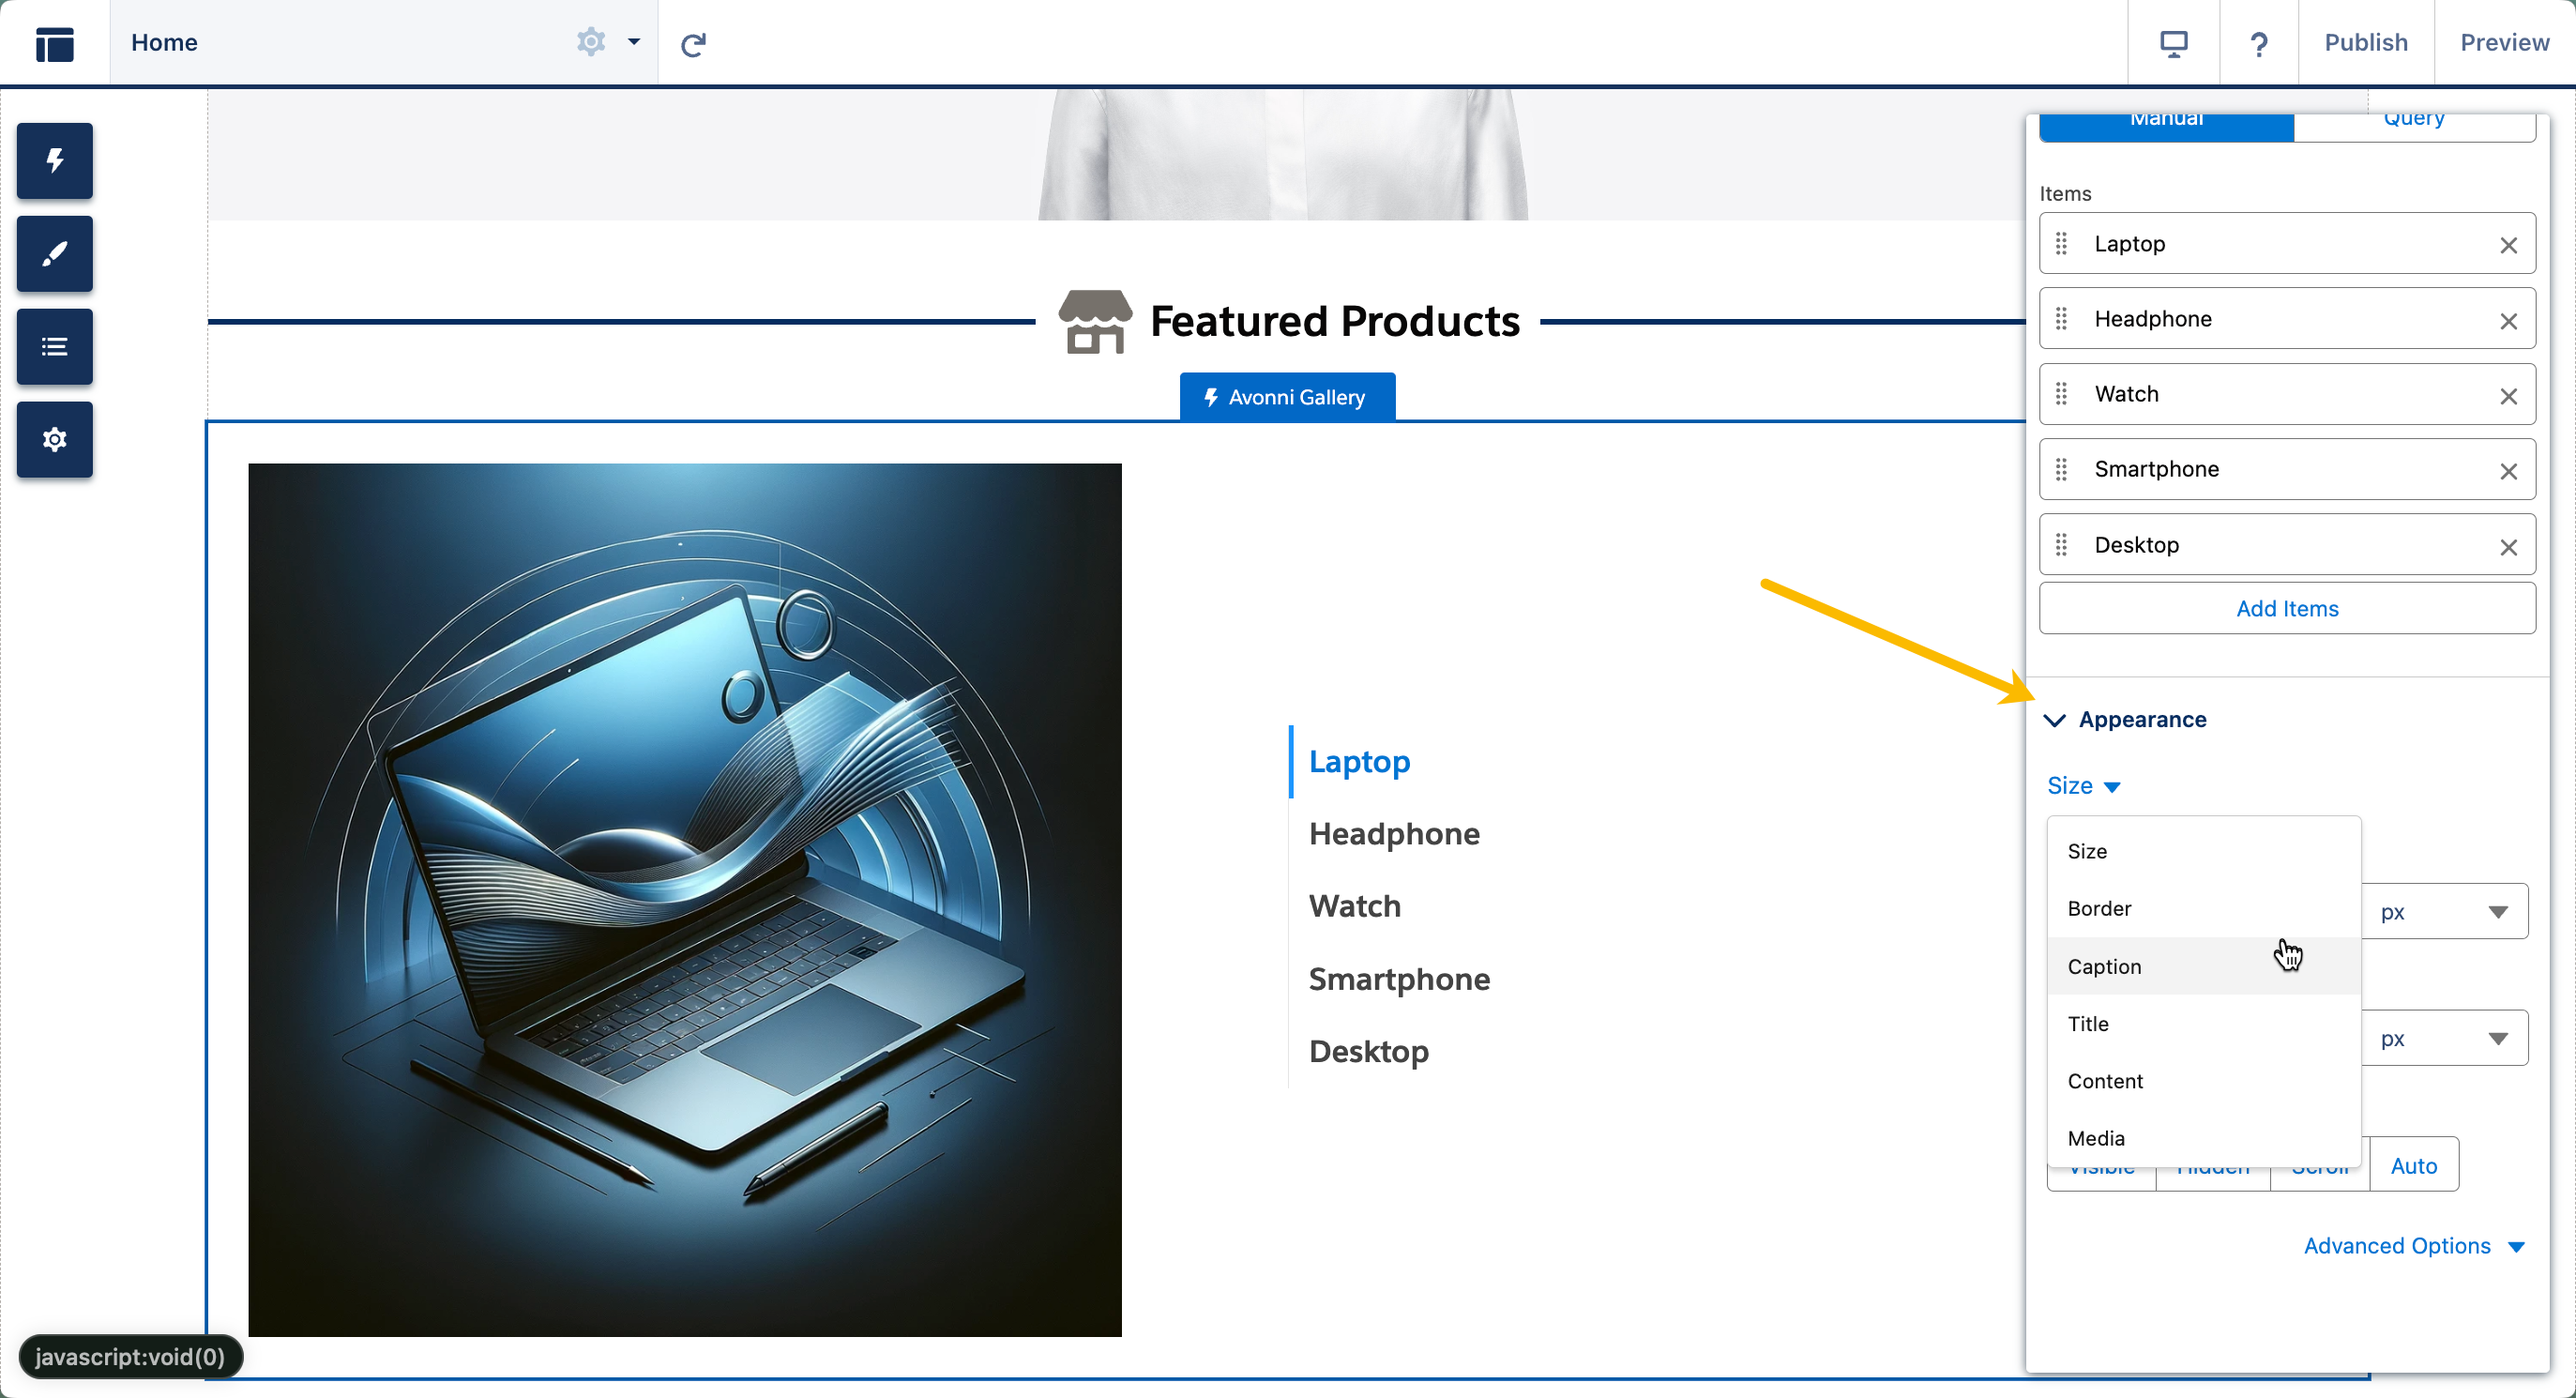Viewport: 2576px width, 1398px height.
Task: Select Smartphone in the gallery list
Action: click(x=1398, y=978)
